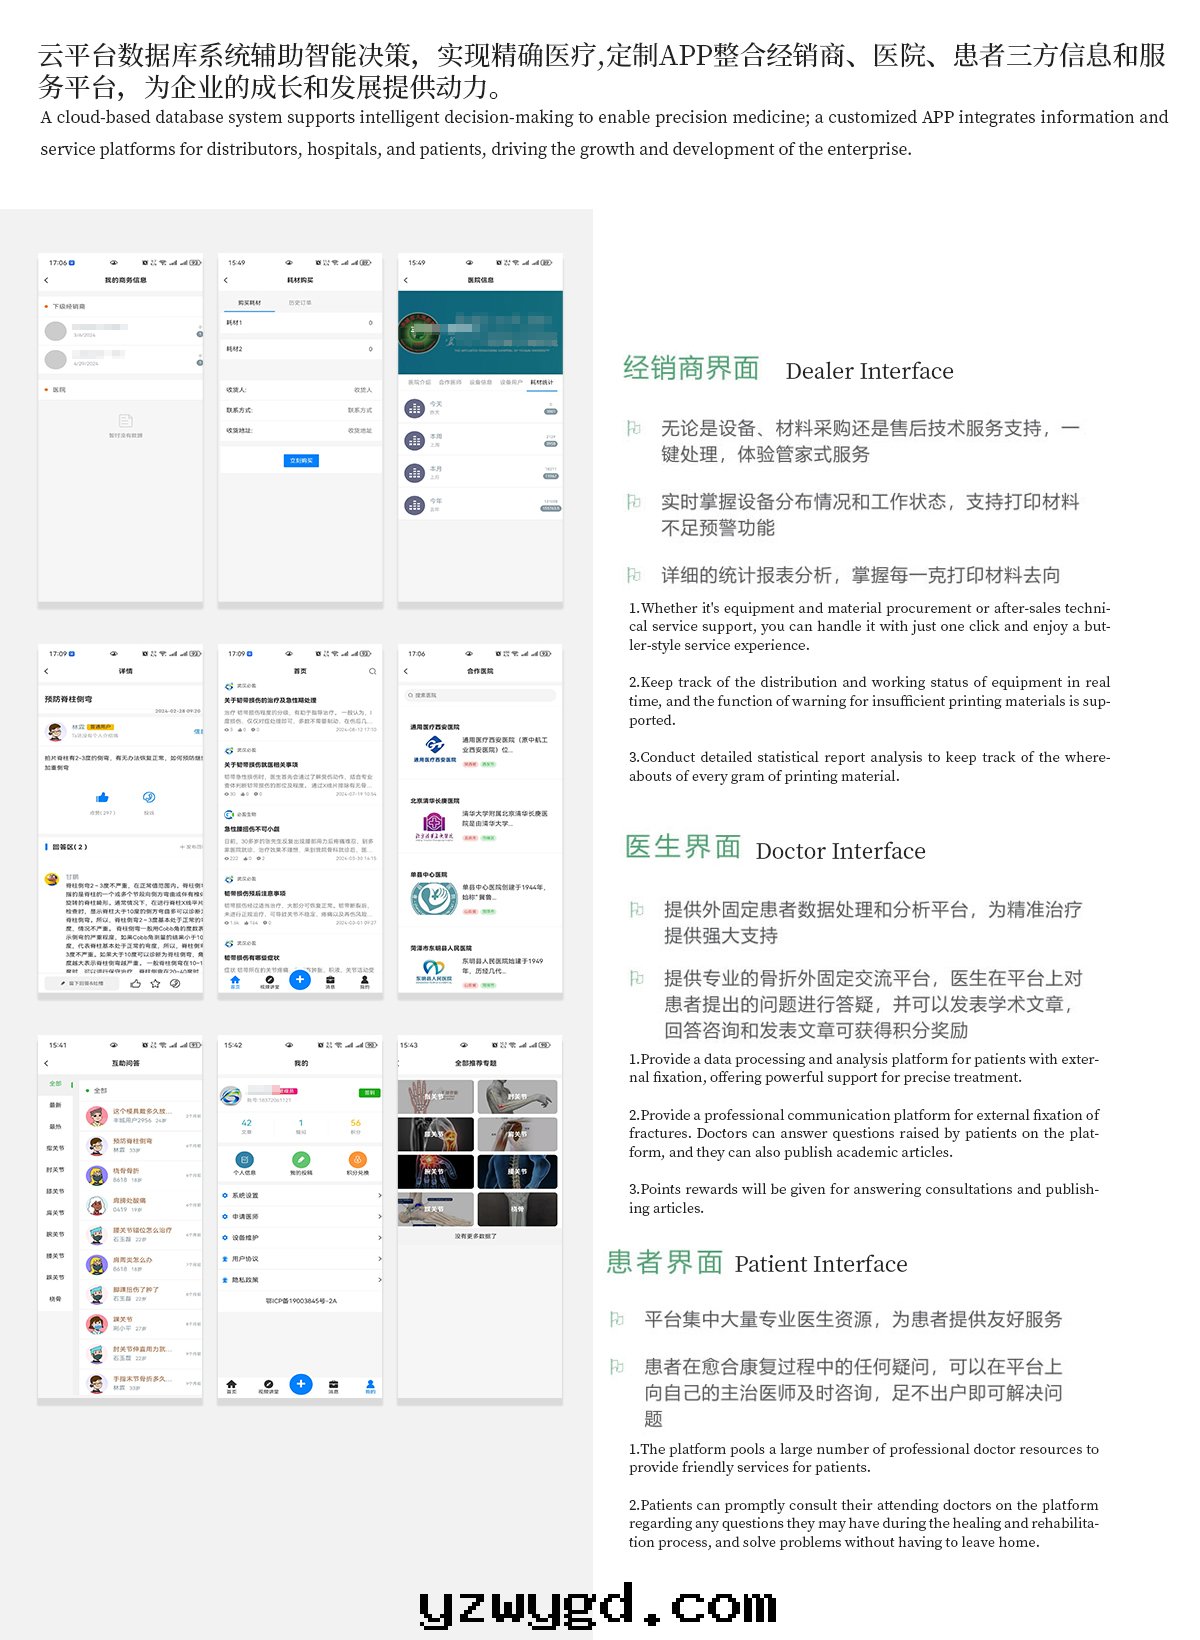Select 最新 filter in 互动问答 sidebar
The image size is (1200, 1640).
coord(55,1105)
